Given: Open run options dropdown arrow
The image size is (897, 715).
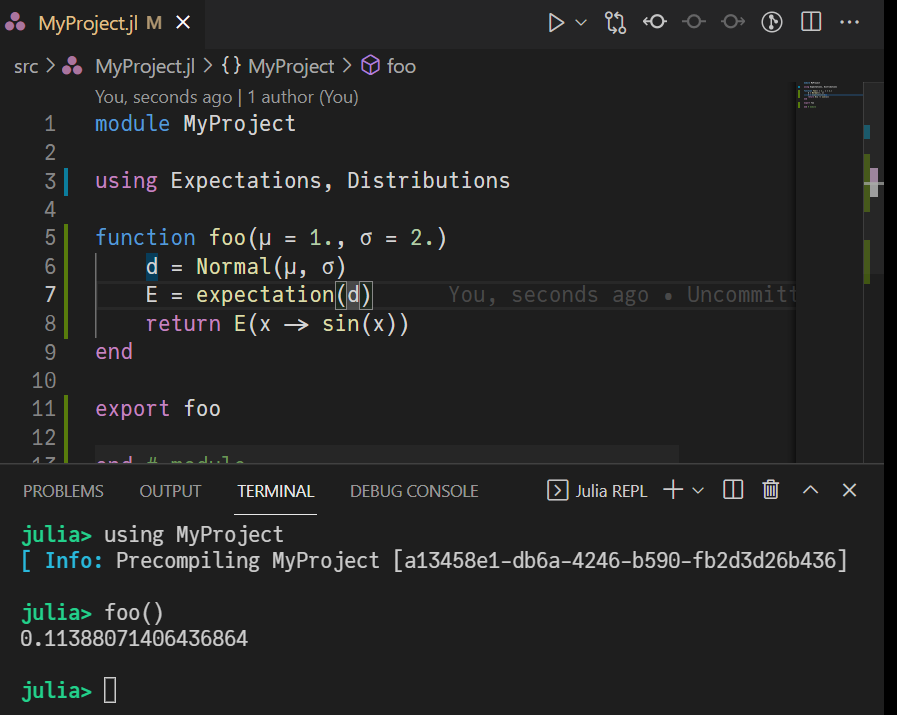Looking at the screenshot, I should point(581,22).
